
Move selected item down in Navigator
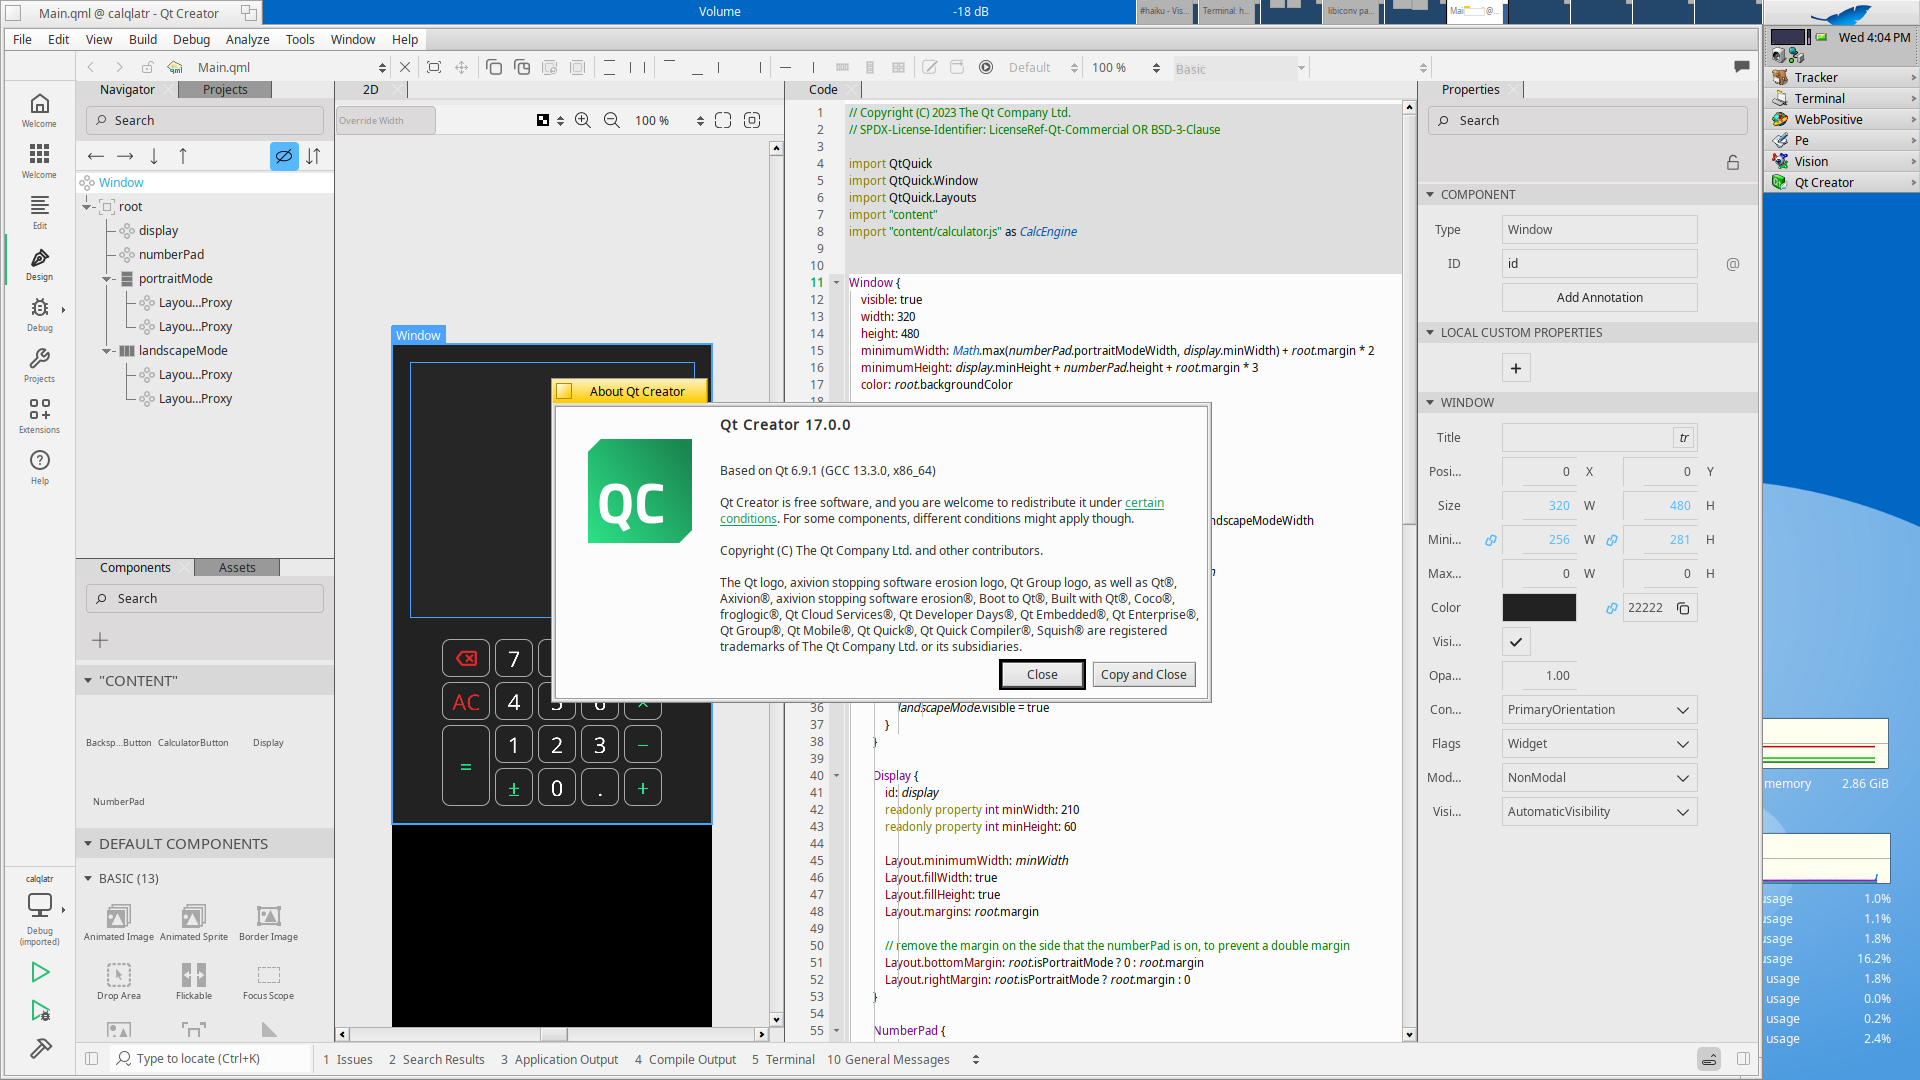pos(154,156)
